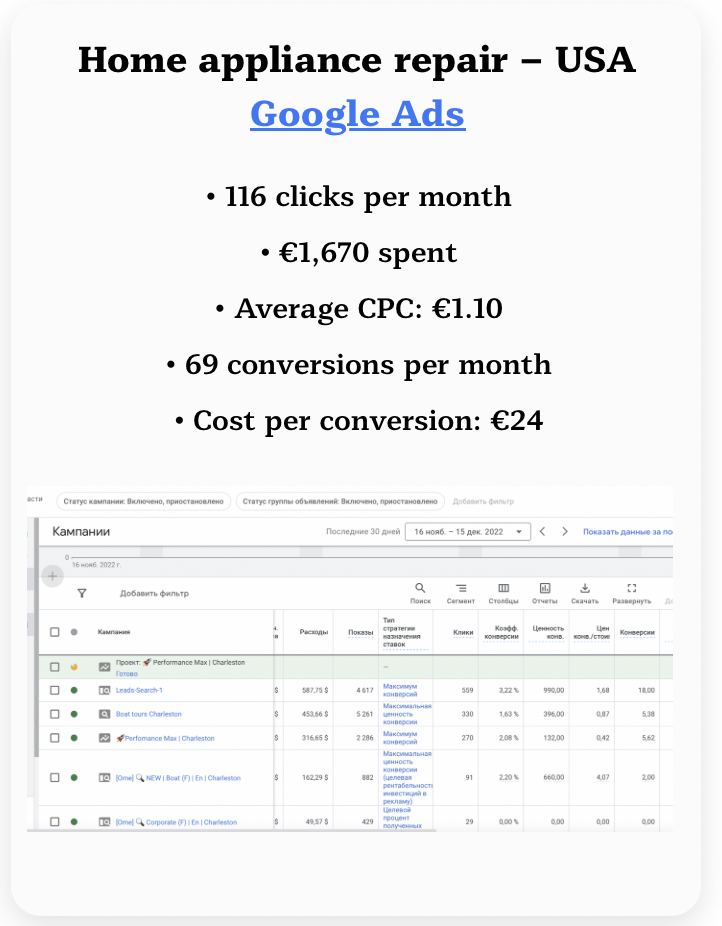
Task: Click the Скачать download icon
Action: tap(586, 589)
